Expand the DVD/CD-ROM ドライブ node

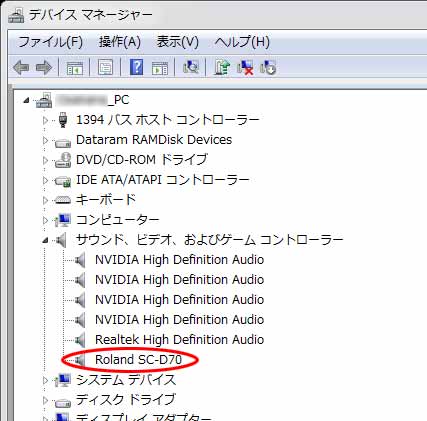coord(45,160)
